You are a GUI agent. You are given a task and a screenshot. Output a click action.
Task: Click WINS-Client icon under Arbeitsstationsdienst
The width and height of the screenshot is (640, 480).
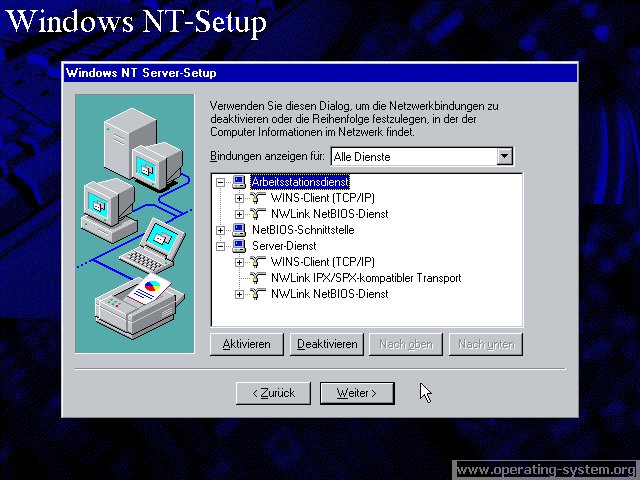coord(258,198)
